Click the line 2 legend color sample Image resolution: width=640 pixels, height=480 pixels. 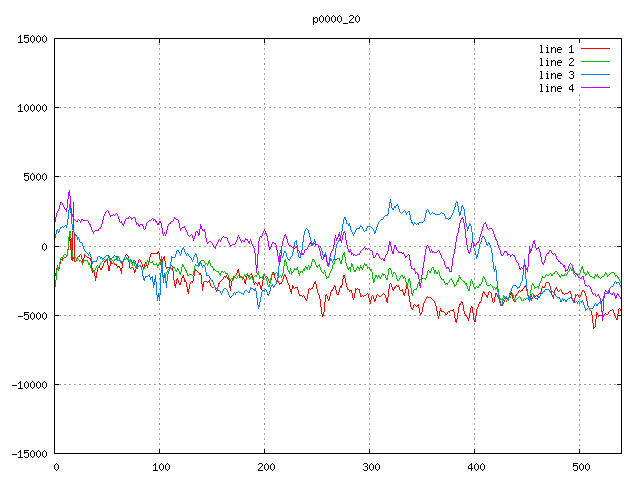coord(596,62)
